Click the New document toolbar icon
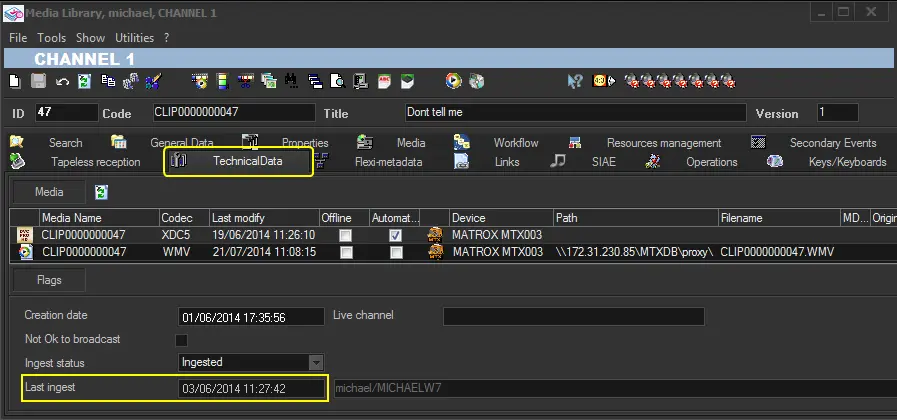Screen dimensions: 897x420 [14, 81]
